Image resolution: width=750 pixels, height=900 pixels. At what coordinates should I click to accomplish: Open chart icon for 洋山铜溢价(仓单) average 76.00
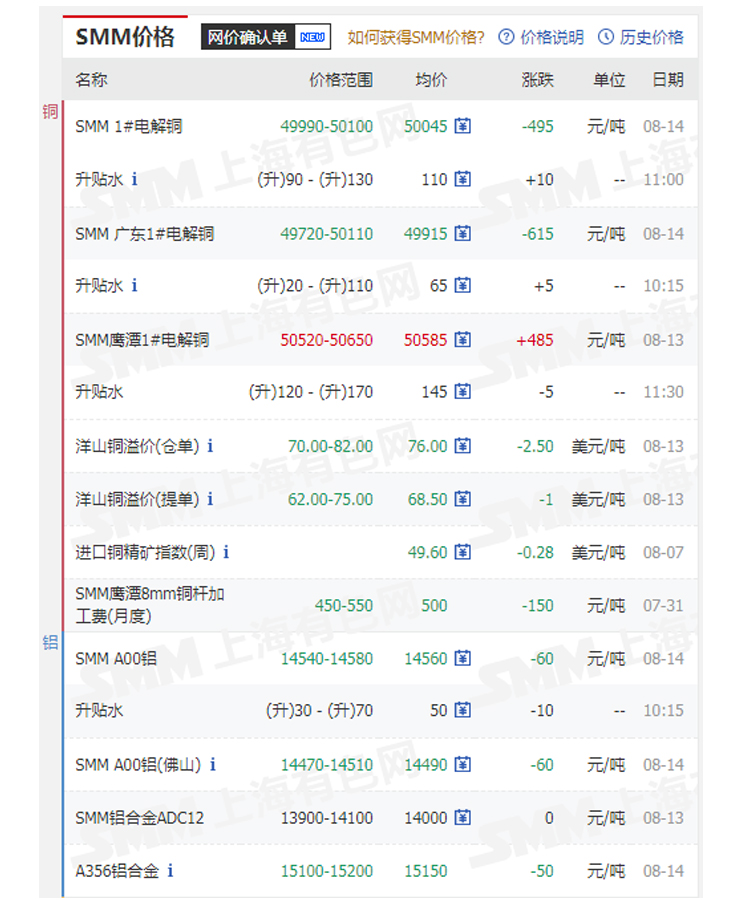tap(462, 446)
